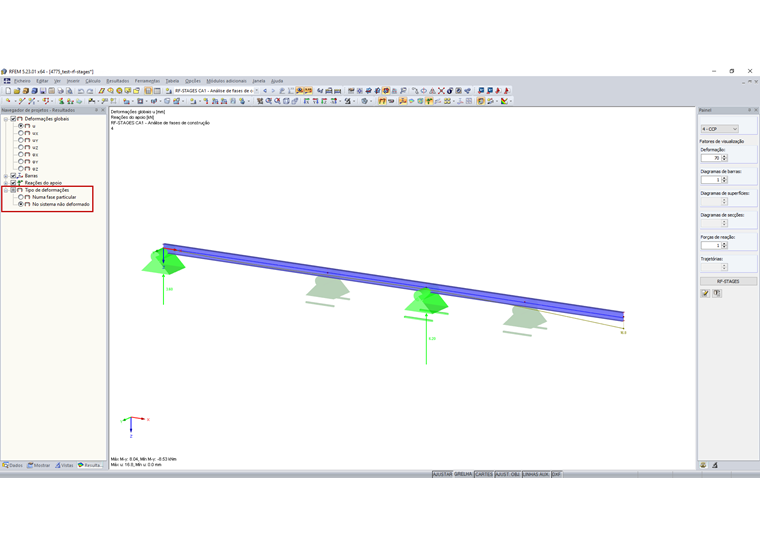Click the Save diskette icon
Image resolution: width=760 pixels, height=545 pixels.
tap(43, 91)
